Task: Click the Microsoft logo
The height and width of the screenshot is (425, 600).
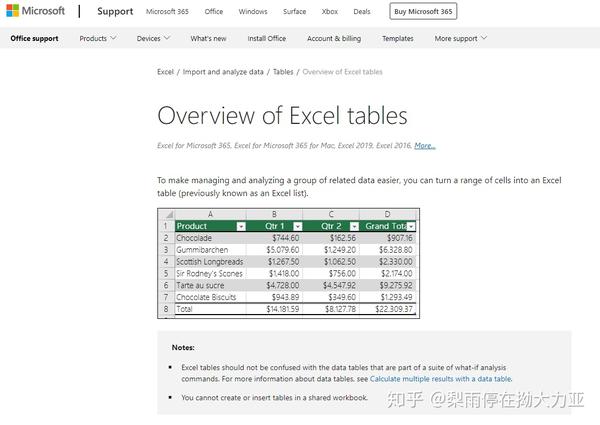Action: tap(36, 11)
